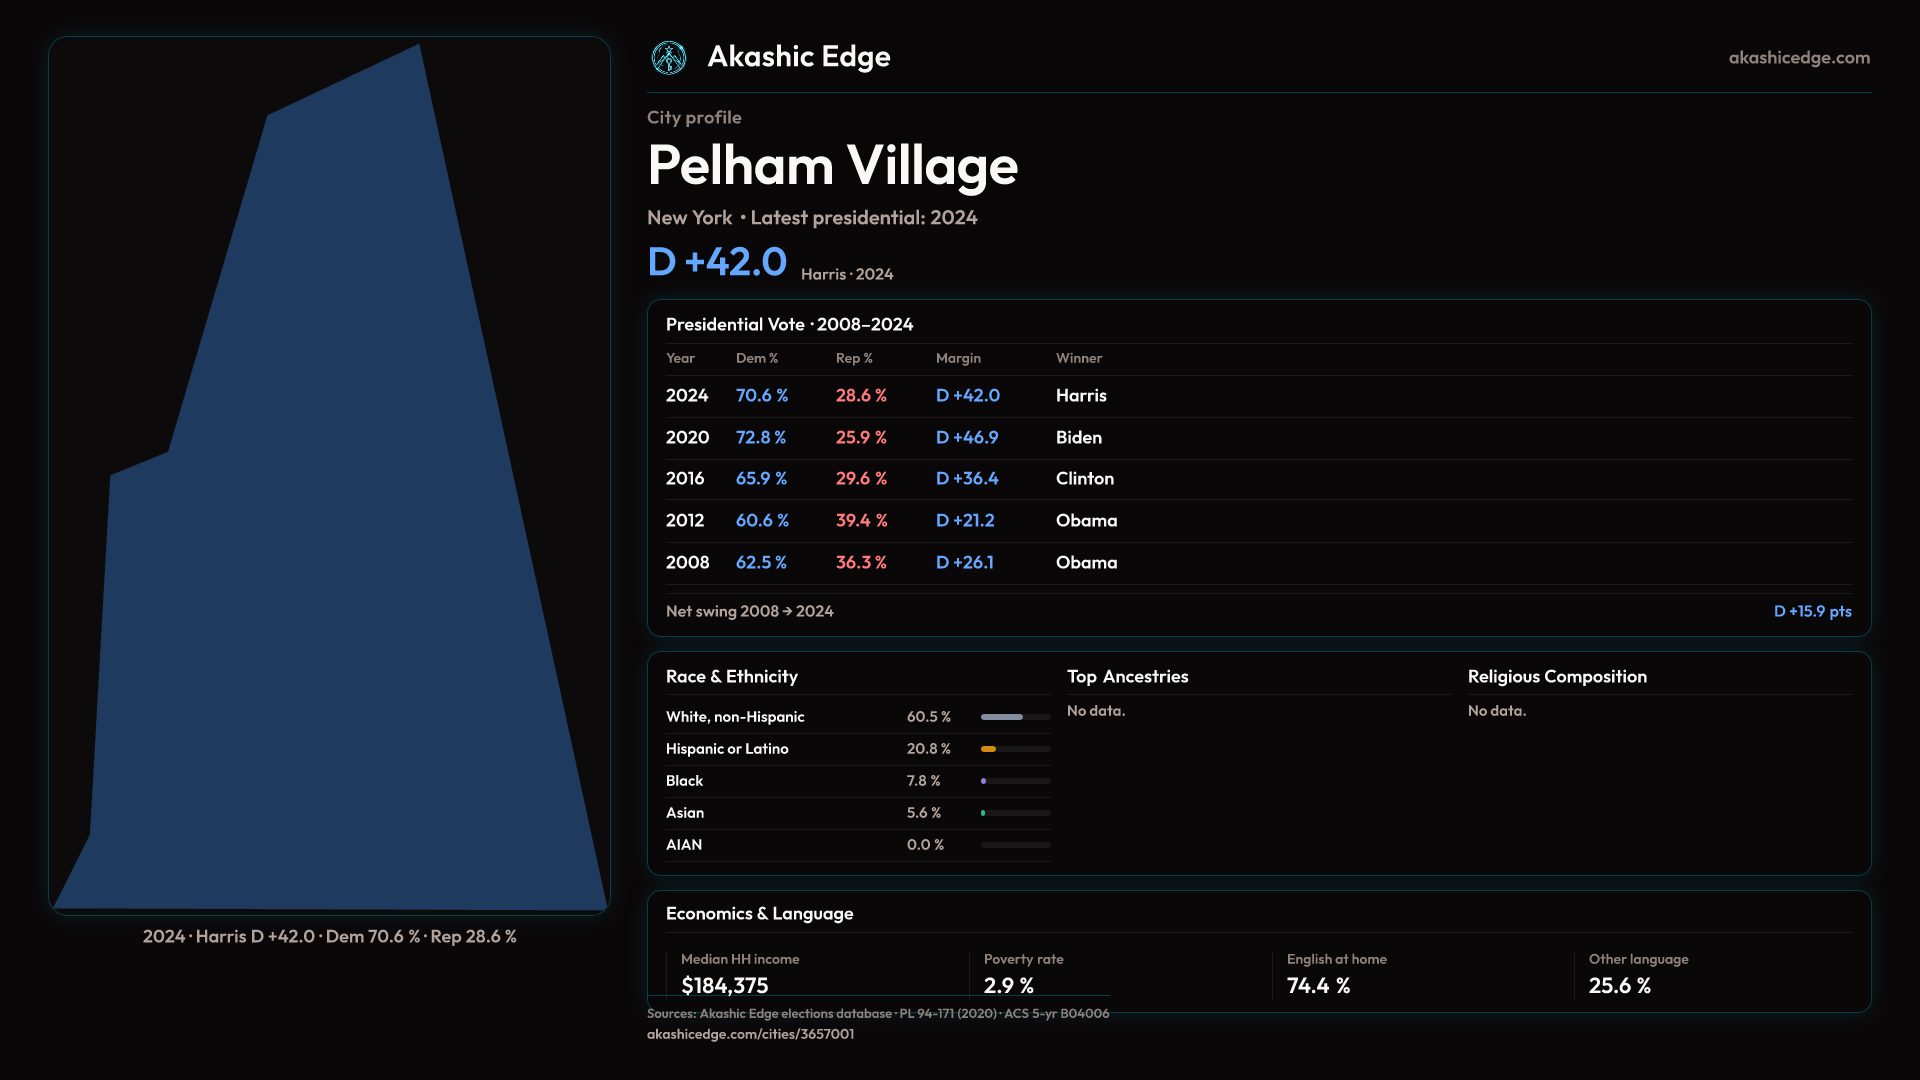Click the Winner column header
Screen dimensions: 1920x1080
click(x=1078, y=358)
